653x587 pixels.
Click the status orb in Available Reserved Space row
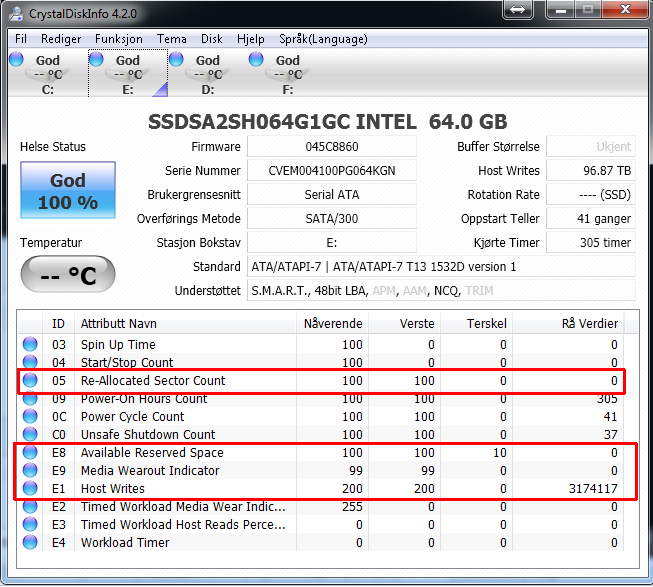pos(30,452)
